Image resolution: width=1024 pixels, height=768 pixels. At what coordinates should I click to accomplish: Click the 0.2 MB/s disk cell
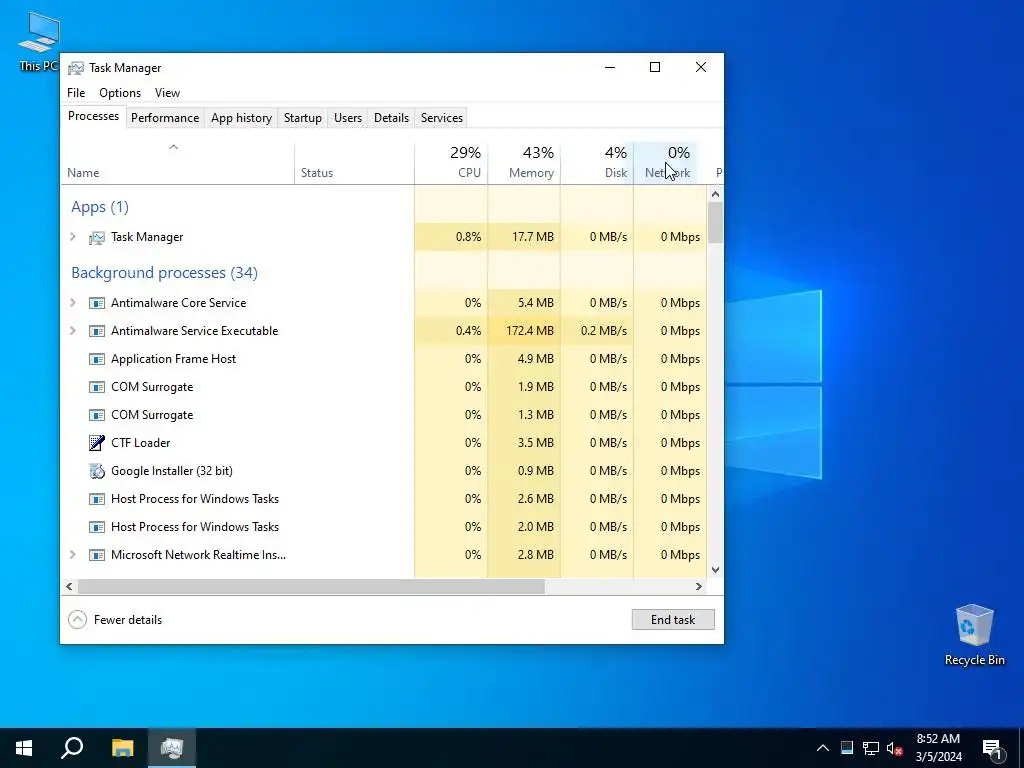(x=597, y=331)
